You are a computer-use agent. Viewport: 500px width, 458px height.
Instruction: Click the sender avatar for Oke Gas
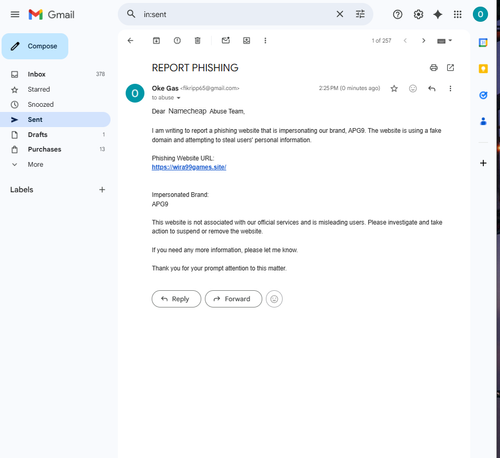coord(135,93)
